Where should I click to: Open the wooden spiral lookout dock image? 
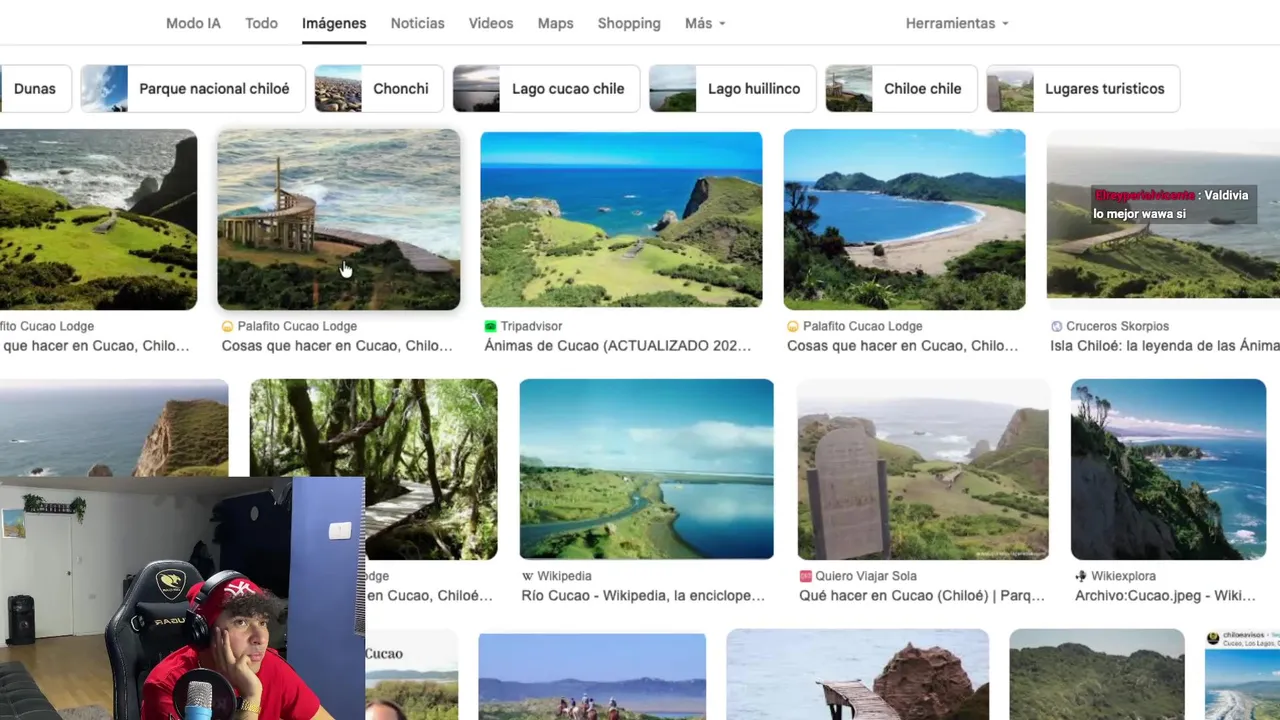(339, 219)
